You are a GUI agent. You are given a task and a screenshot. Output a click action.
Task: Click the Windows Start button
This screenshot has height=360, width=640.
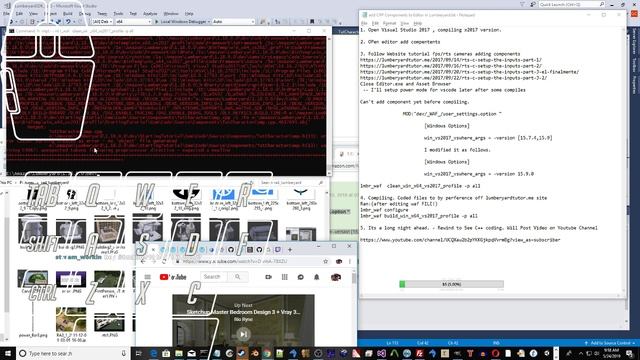coord(7,353)
